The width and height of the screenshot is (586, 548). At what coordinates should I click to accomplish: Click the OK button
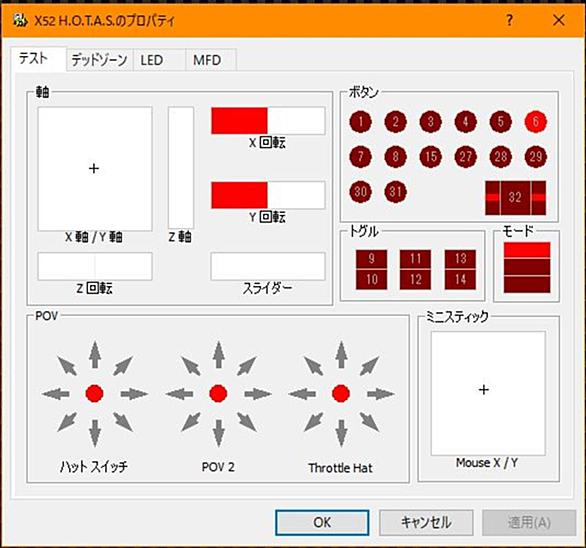click(x=322, y=522)
